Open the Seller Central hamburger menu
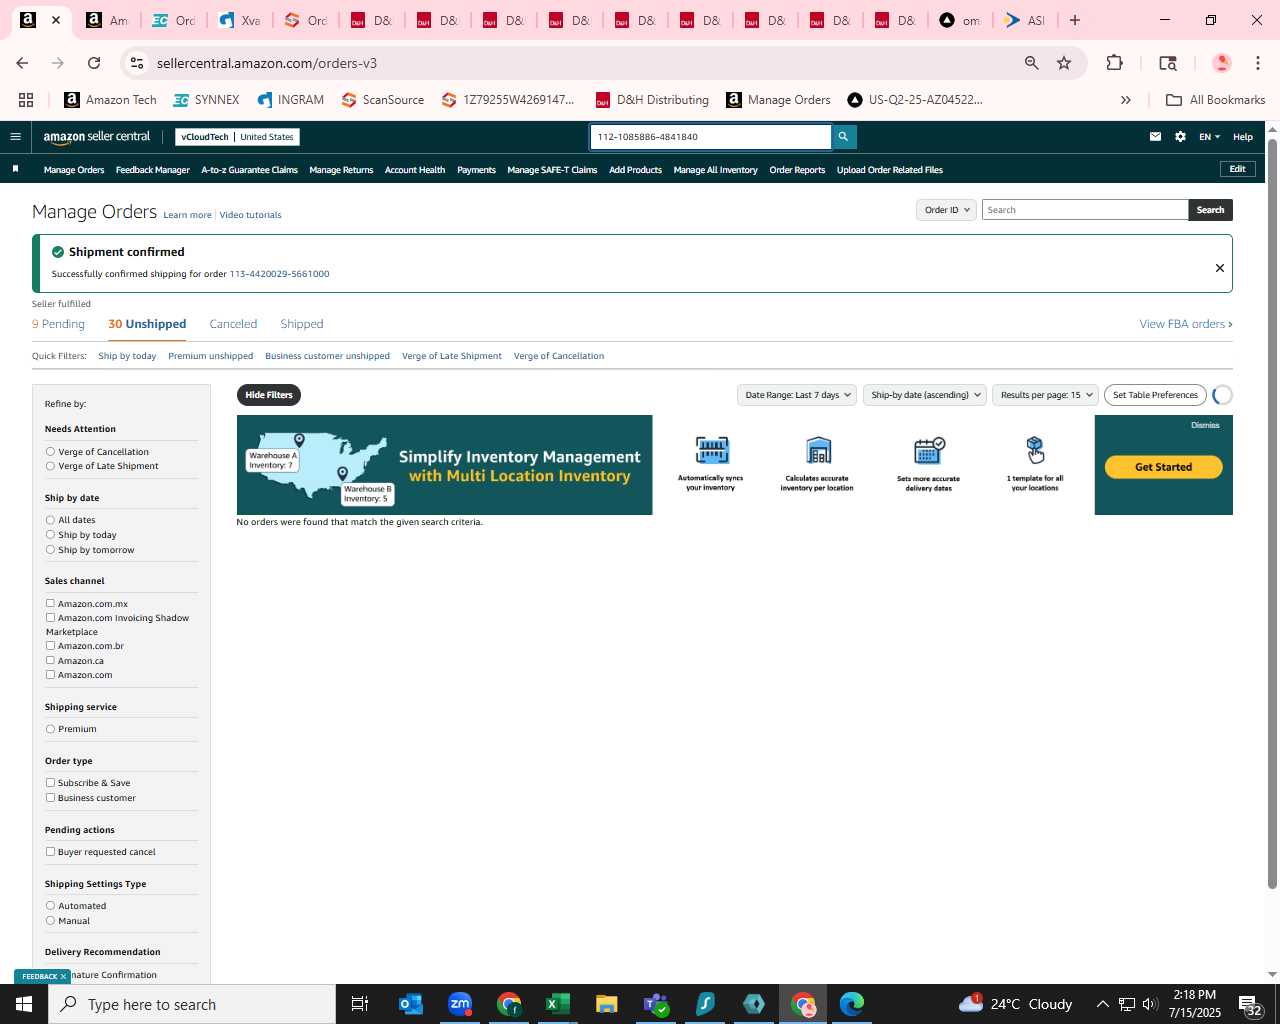This screenshot has height=1024, width=1280. [x=15, y=137]
